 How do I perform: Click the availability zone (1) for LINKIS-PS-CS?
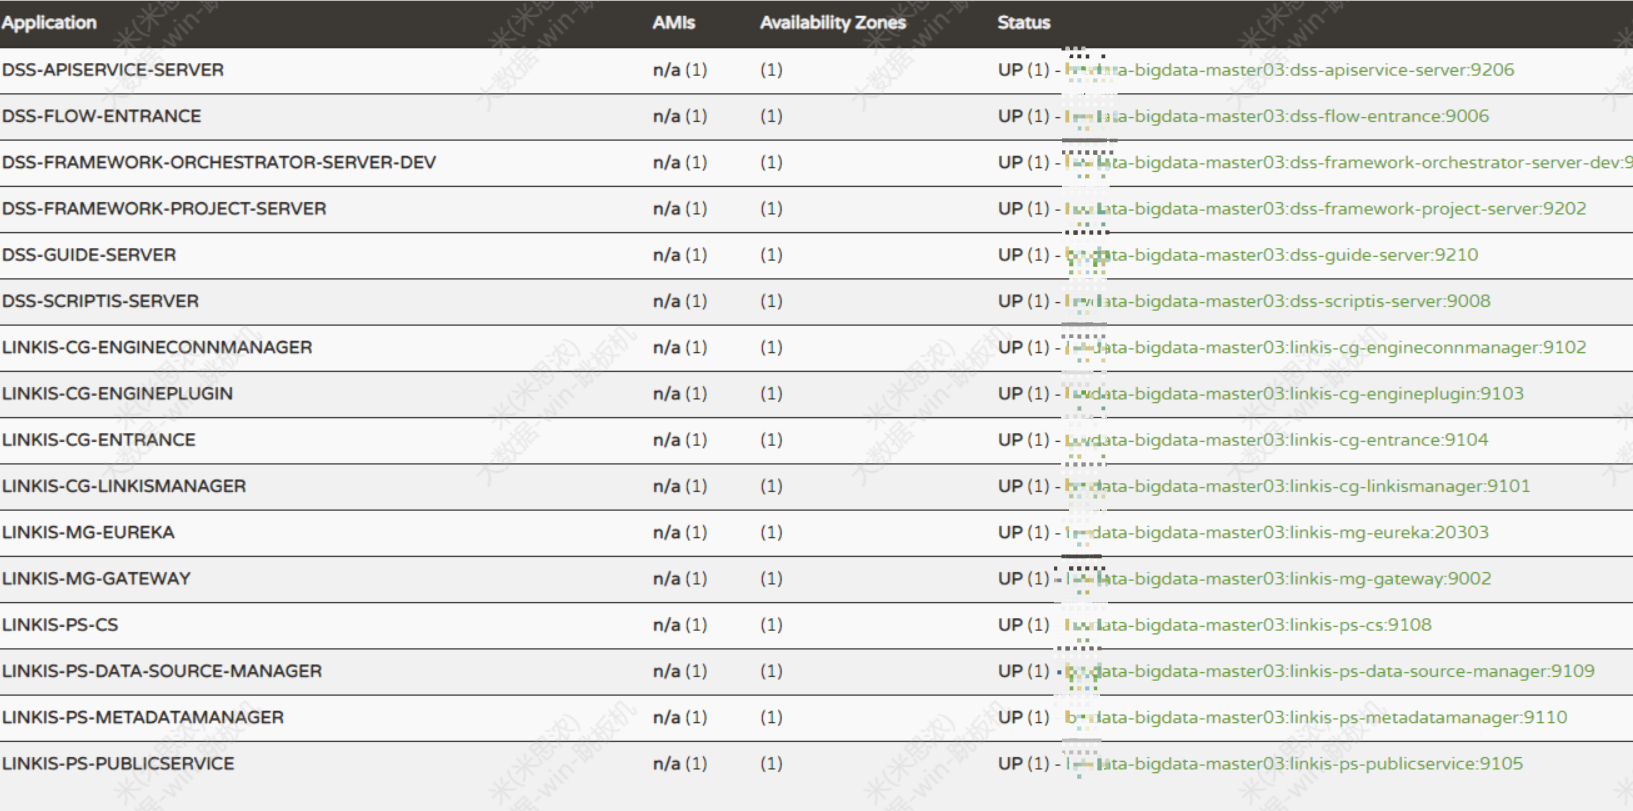point(771,624)
